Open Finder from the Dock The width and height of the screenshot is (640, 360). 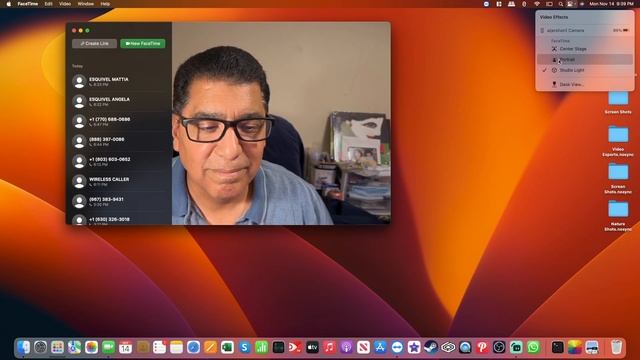point(24,347)
